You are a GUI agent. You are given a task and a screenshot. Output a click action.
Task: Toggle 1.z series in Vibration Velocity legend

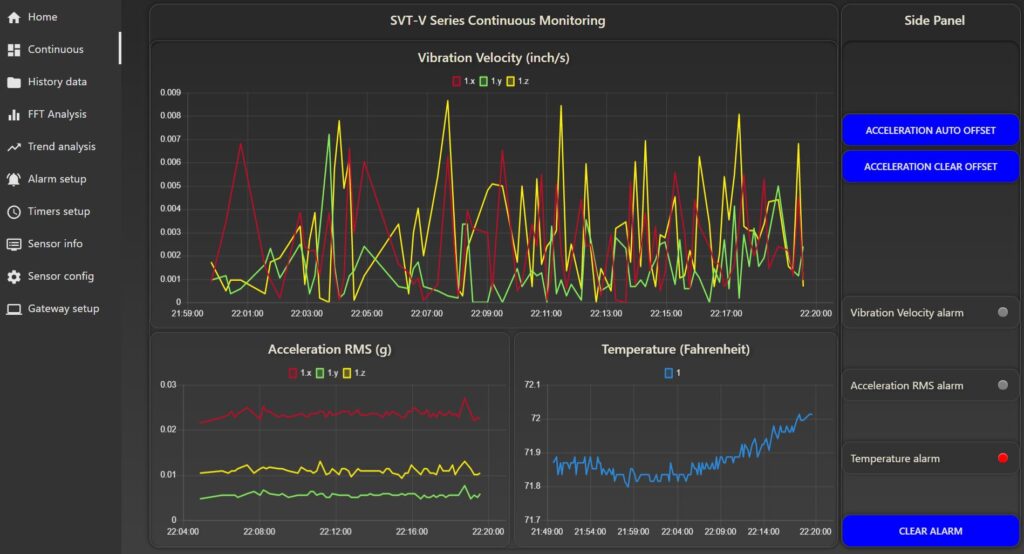[x=517, y=81]
